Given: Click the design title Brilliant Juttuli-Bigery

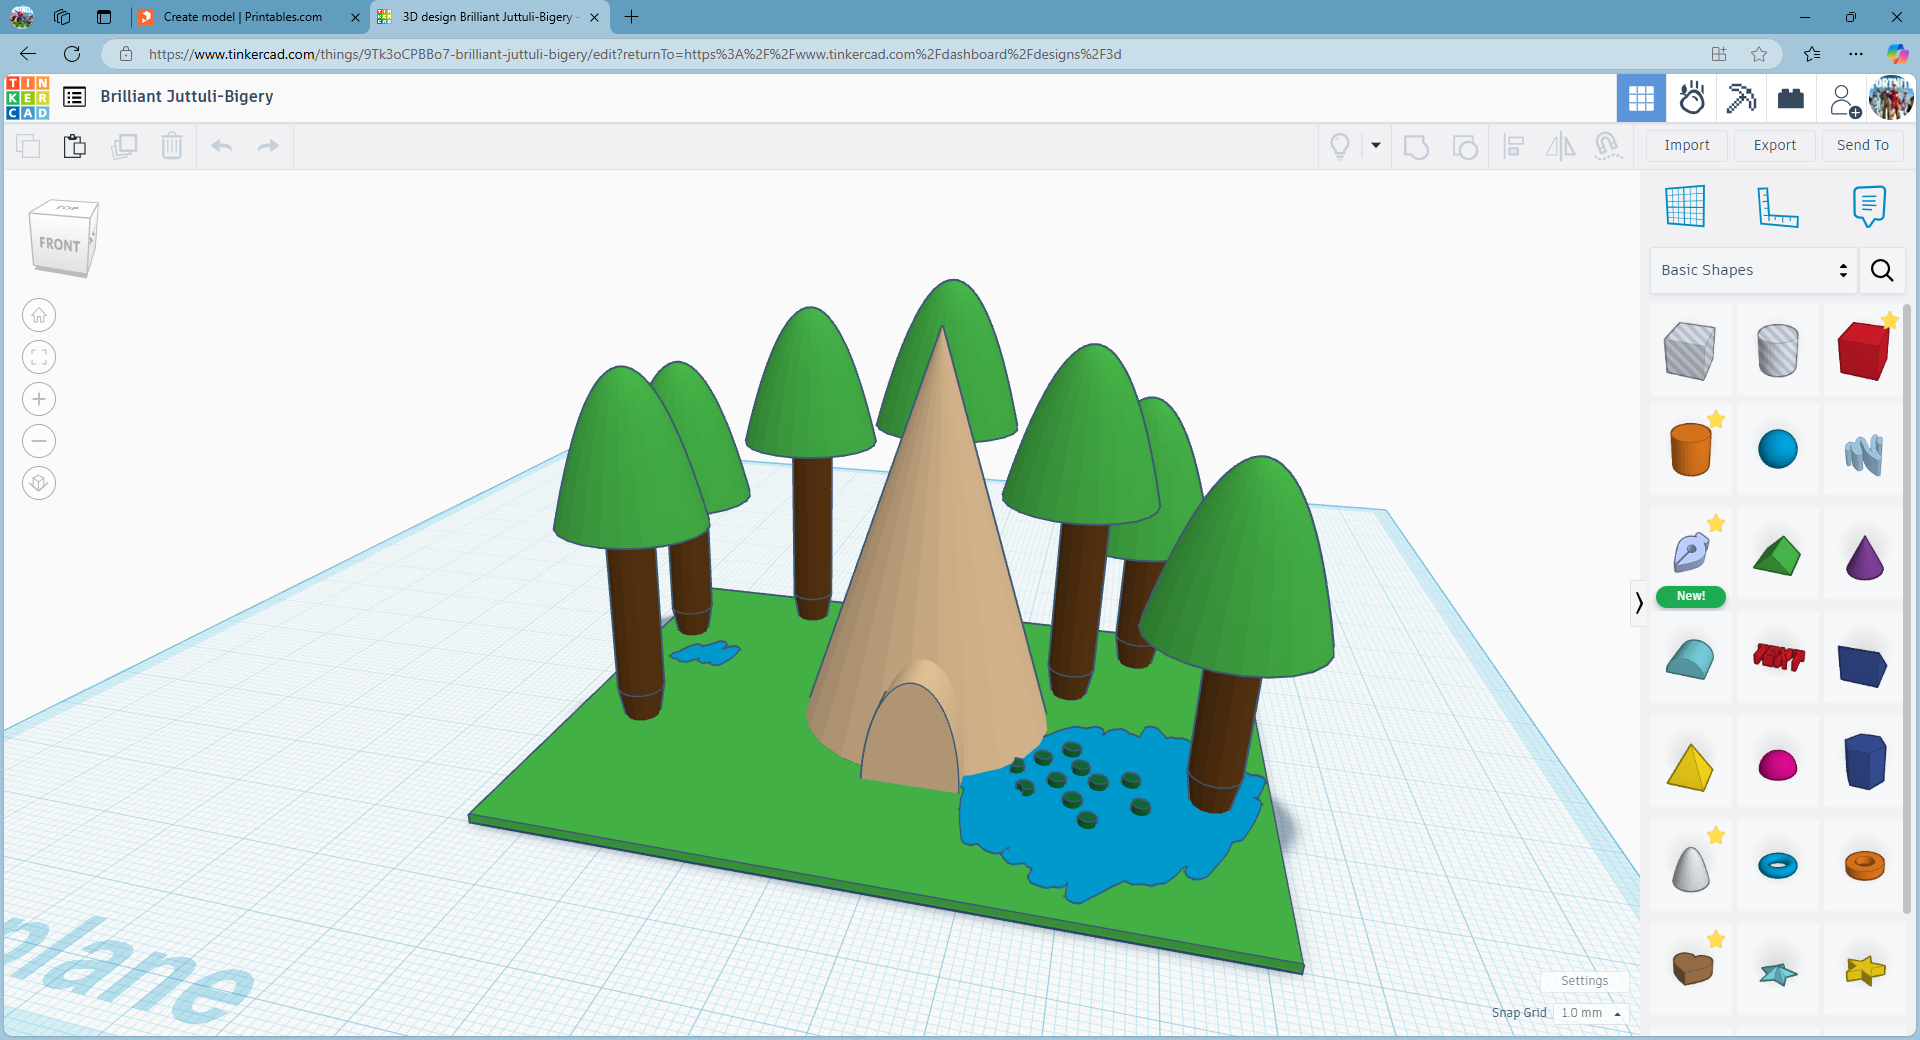Looking at the screenshot, I should click(187, 96).
